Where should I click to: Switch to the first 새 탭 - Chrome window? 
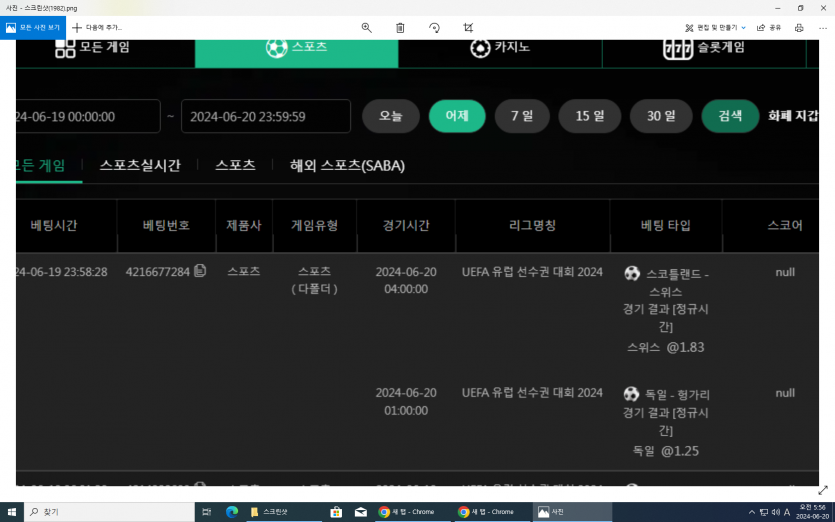[x=412, y=512]
